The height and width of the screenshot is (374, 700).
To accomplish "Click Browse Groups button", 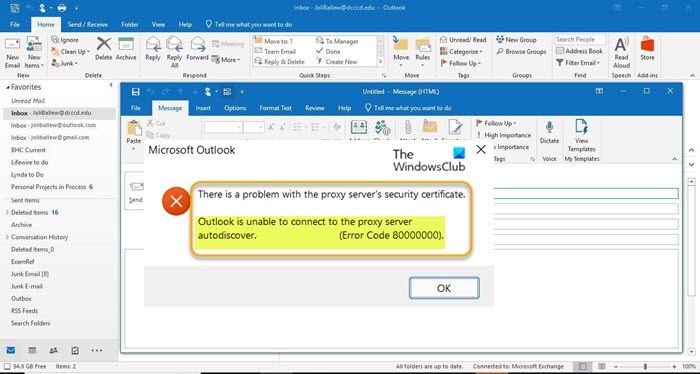I will 521,51.
